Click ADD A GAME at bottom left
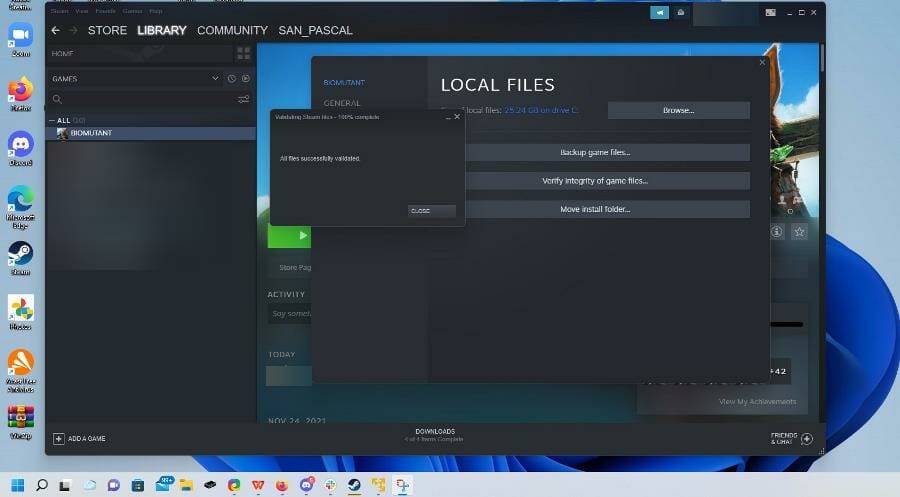This screenshot has height=497, width=900. click(x=79, y=438)
